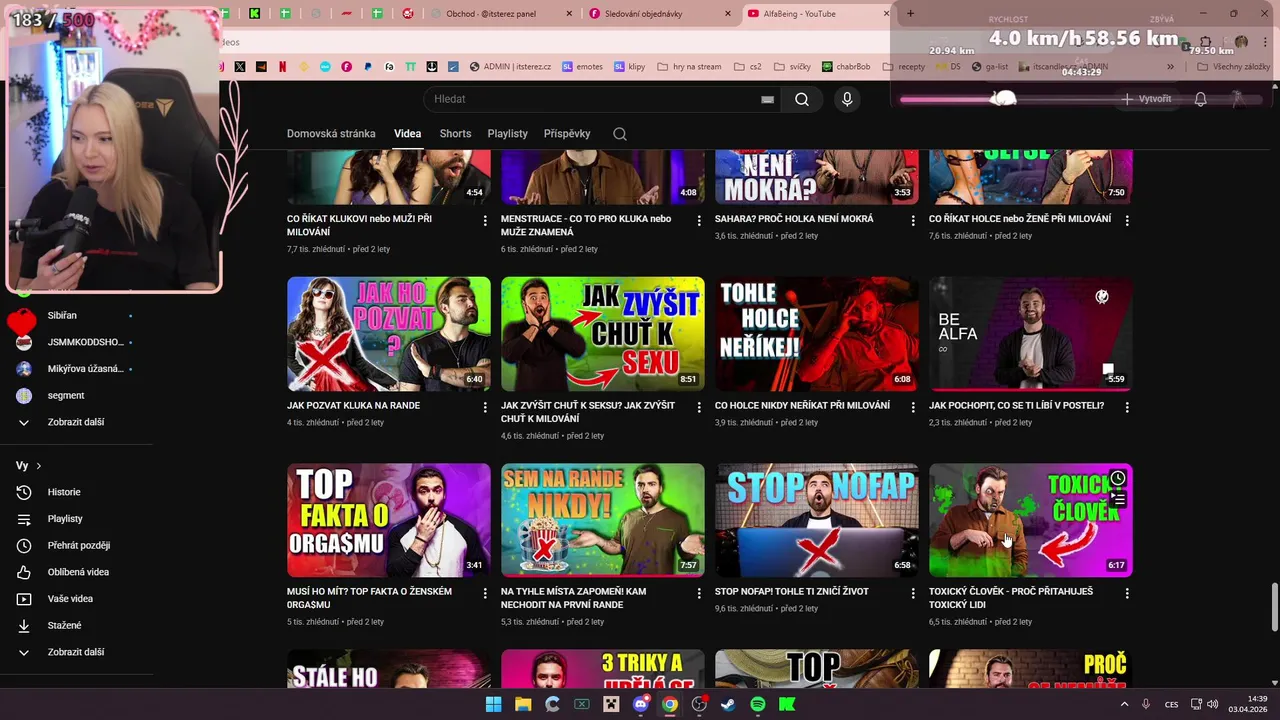This screenshot has width=1280, height=720.
Task: Open Steam from taskbar
Action: [728, 704]
